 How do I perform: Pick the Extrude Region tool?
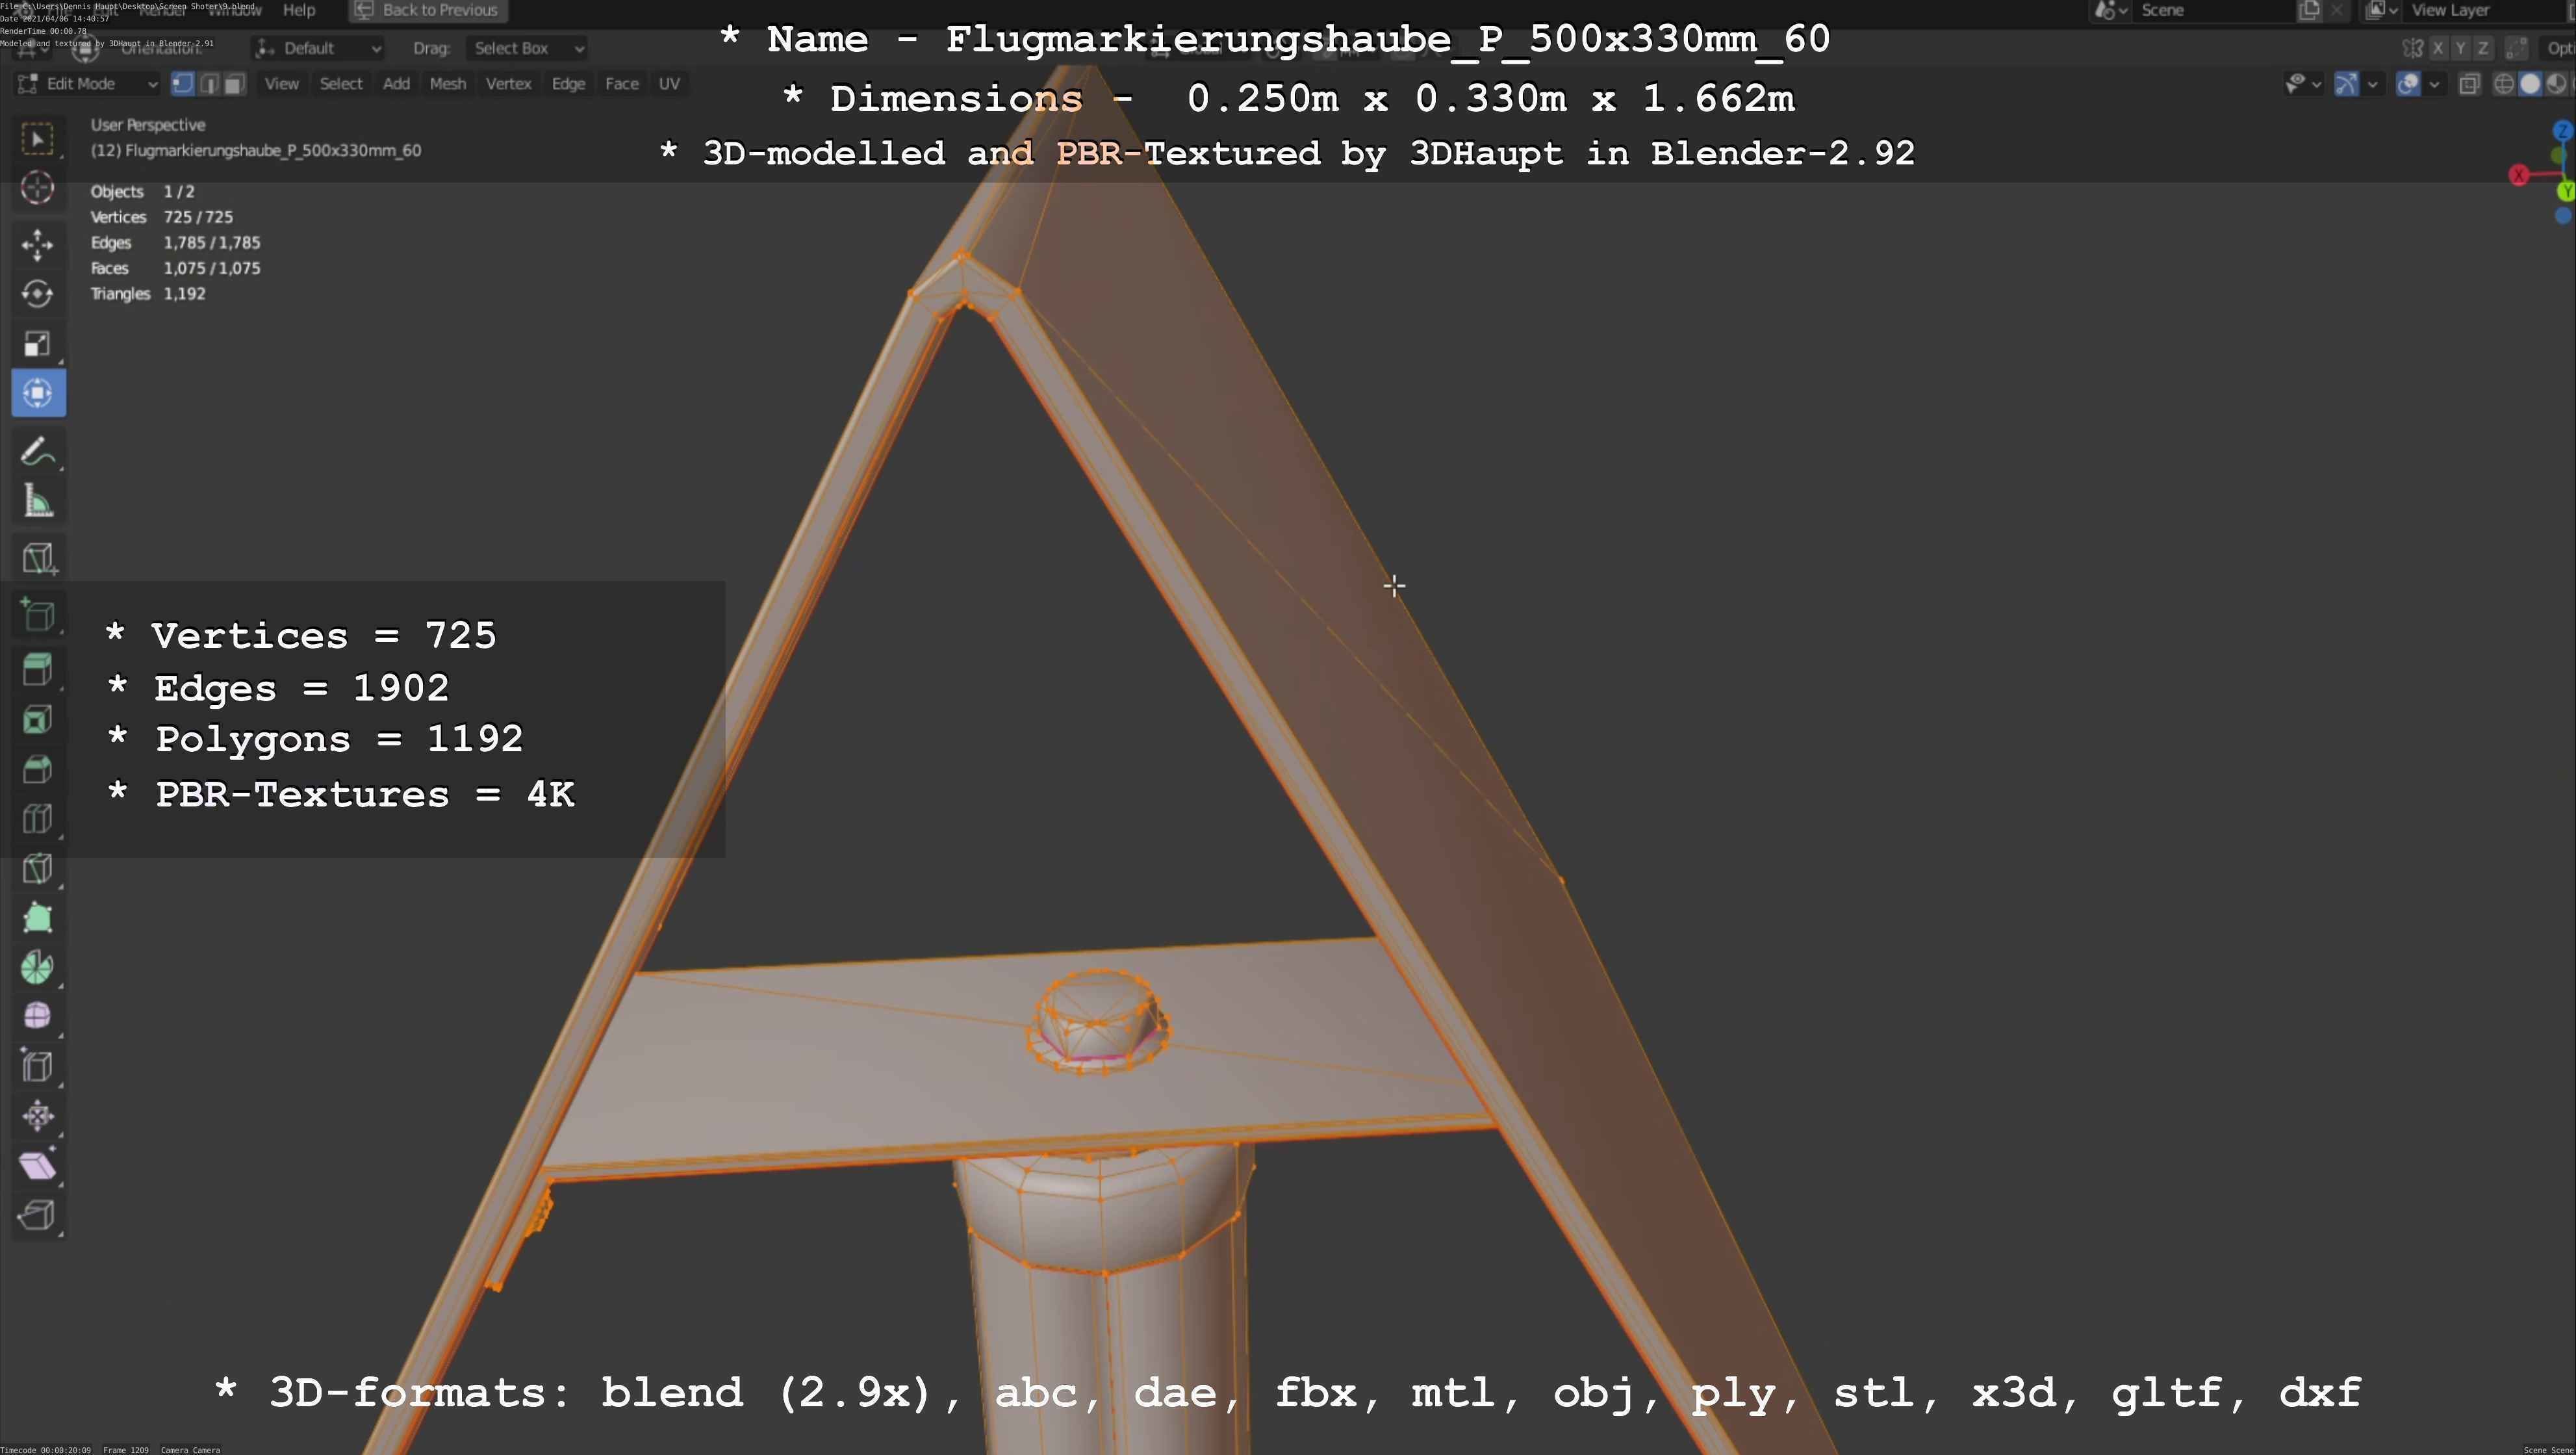[x=38, y=670]
